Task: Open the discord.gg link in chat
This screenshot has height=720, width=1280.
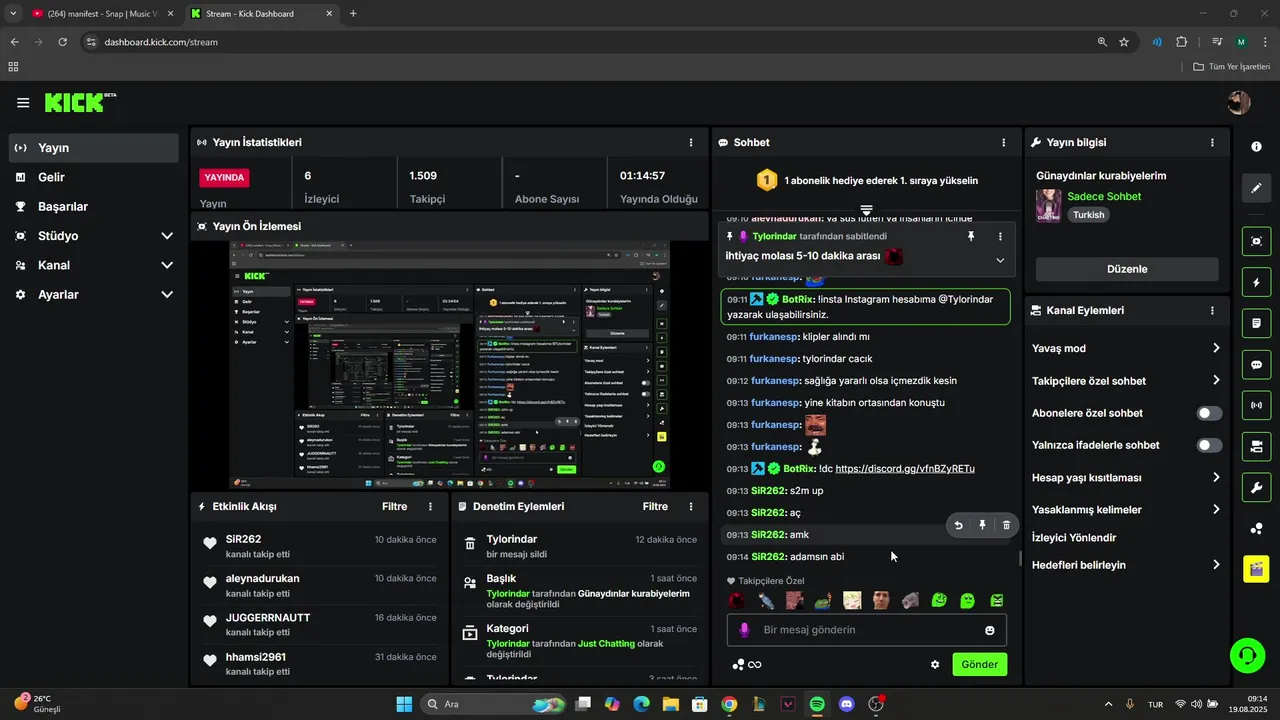Action: [905, 469]
